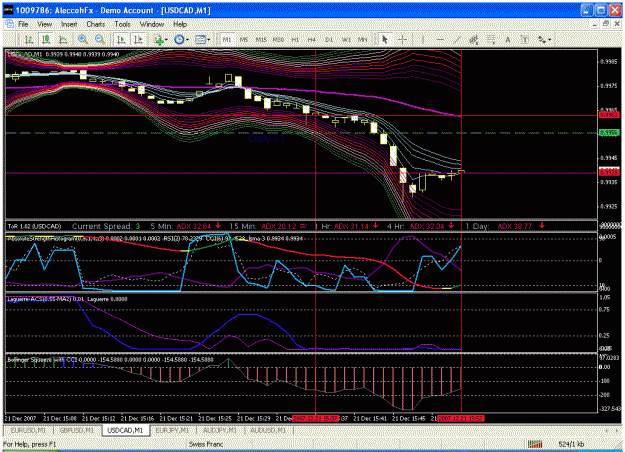Screen dimensions: 625x452
Task: Open the File menu
Action: point(23,24)
